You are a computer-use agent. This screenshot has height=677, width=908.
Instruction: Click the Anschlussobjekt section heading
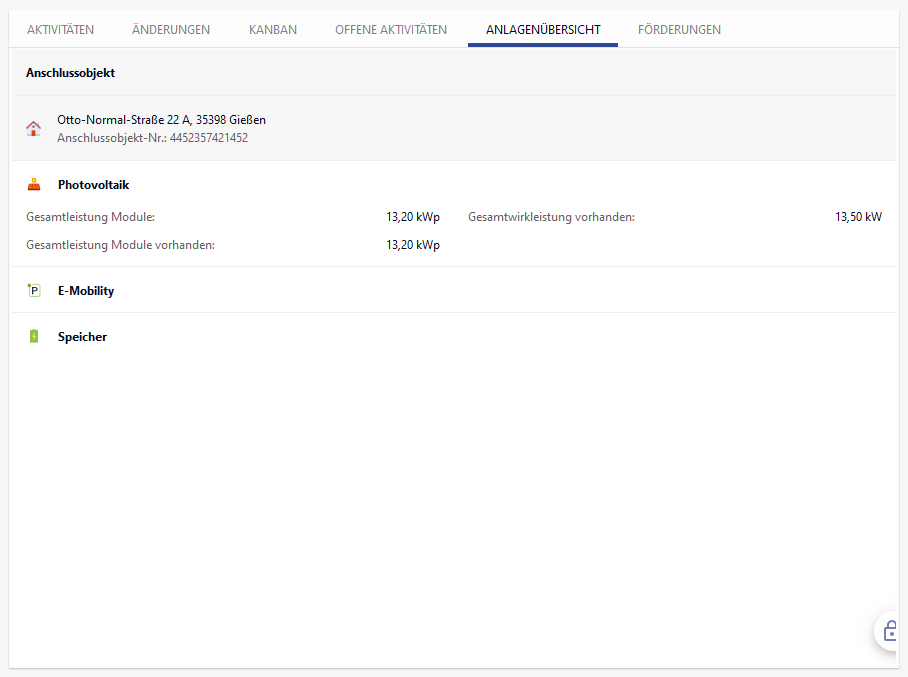[70, 73]
